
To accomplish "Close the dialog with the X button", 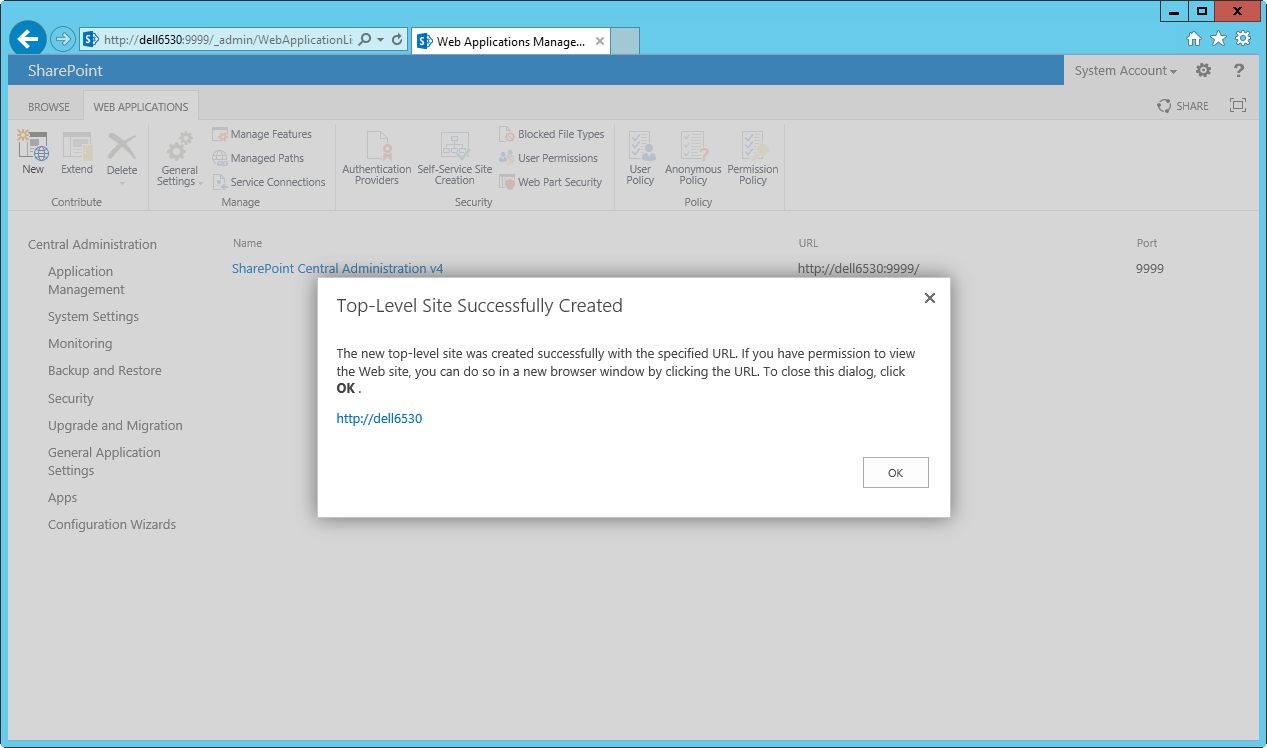I will (930, 298).
